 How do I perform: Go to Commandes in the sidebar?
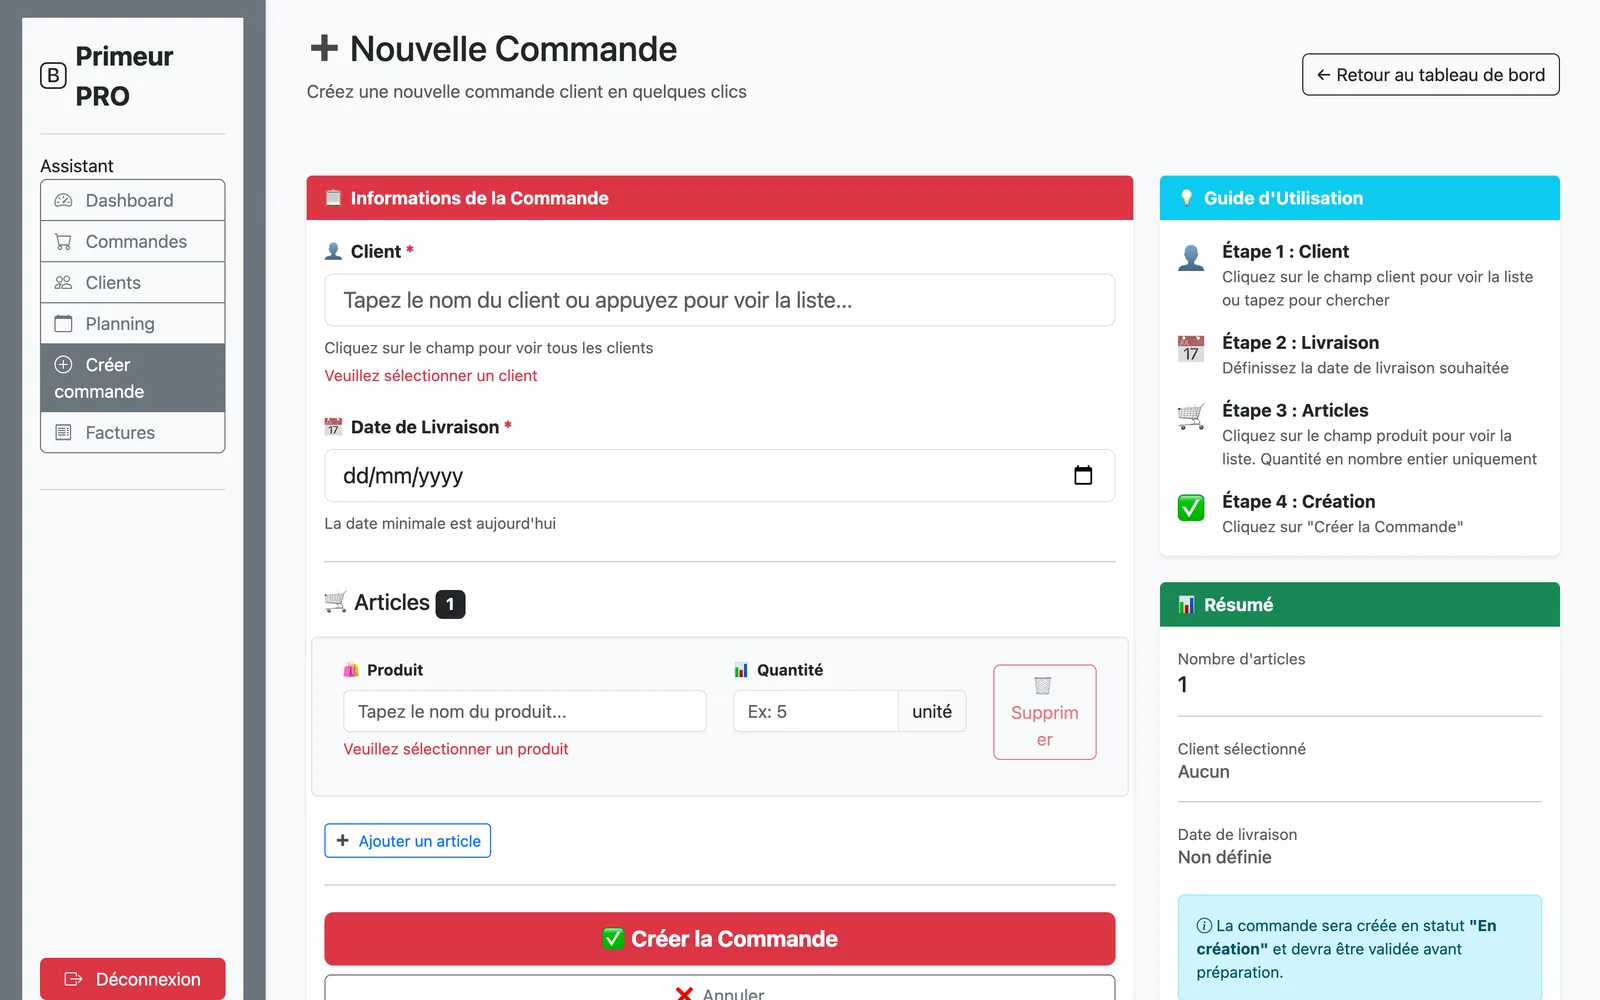pos(132,241)
